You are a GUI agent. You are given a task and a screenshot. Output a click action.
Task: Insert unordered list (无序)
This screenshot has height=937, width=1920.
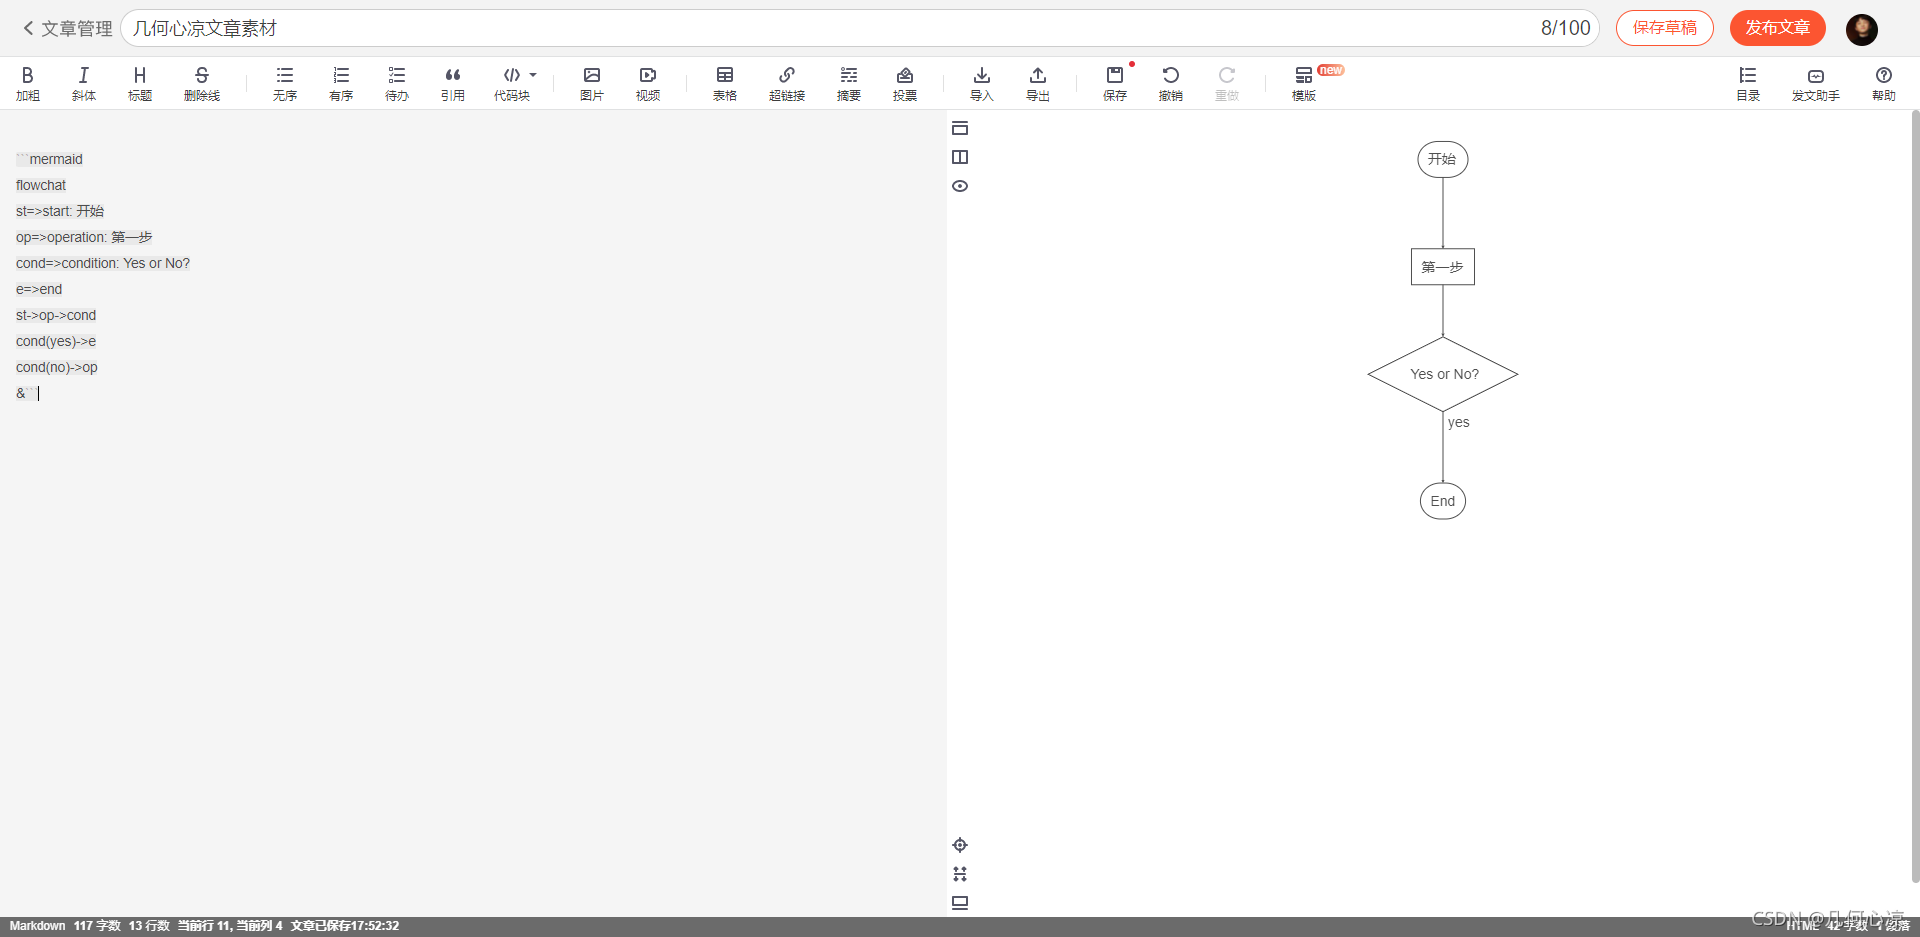[x=285, y=83]
